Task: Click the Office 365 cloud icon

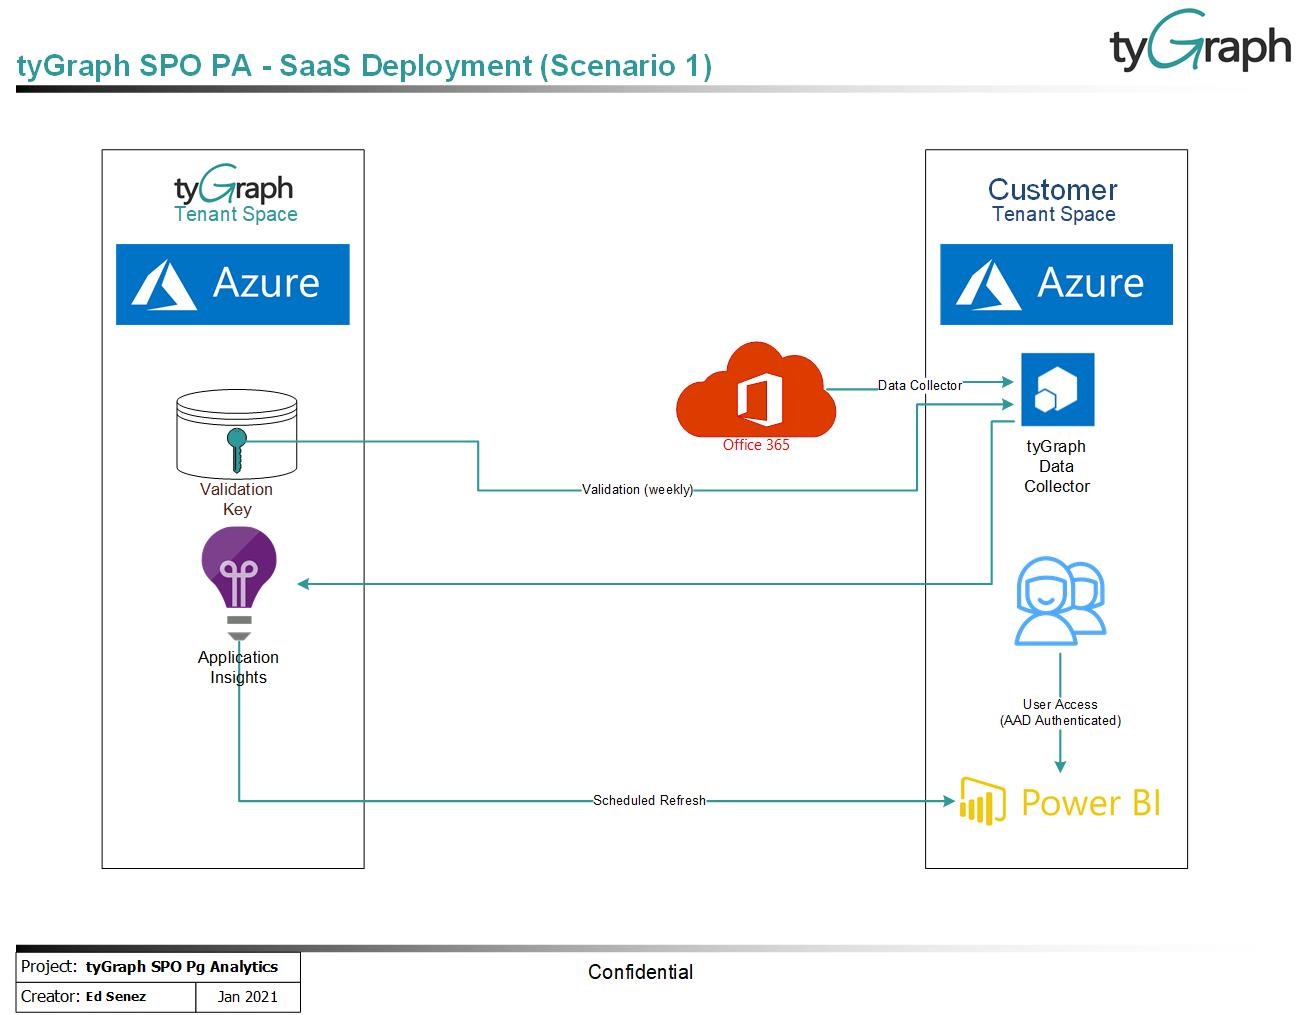Action: click(756, 395)
